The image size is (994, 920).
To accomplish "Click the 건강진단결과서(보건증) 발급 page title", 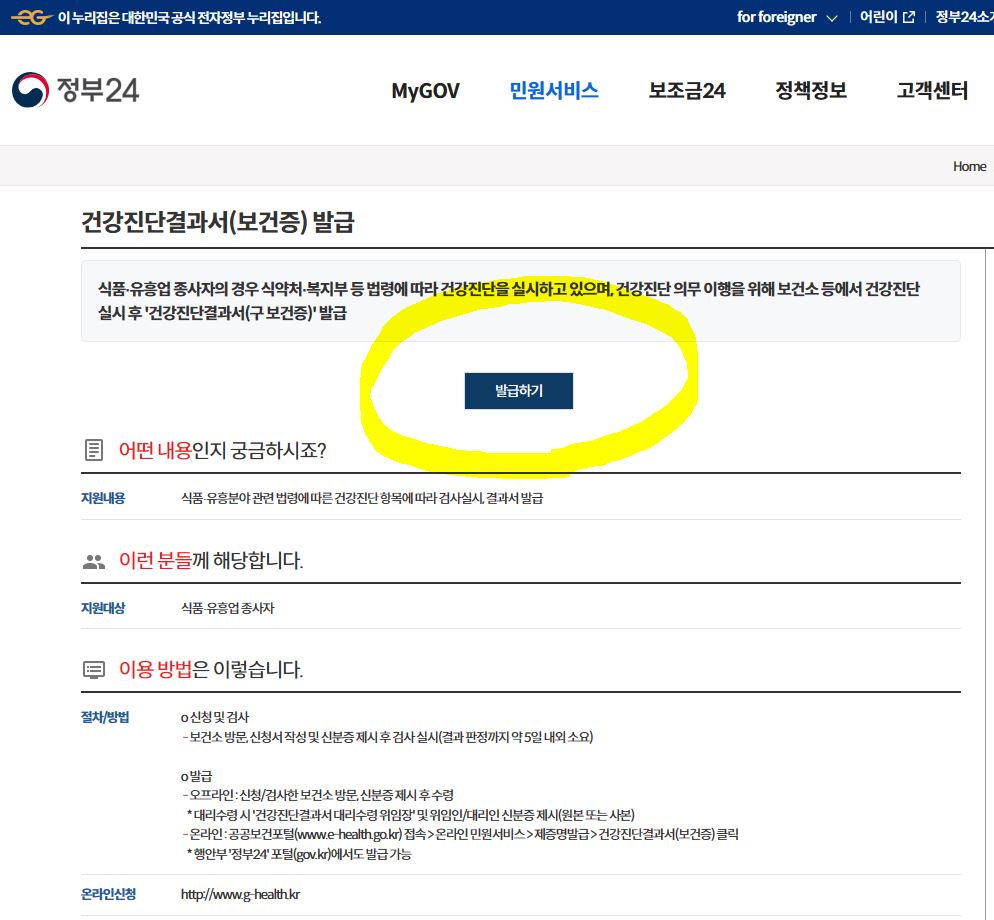I will tap(217, 221).
